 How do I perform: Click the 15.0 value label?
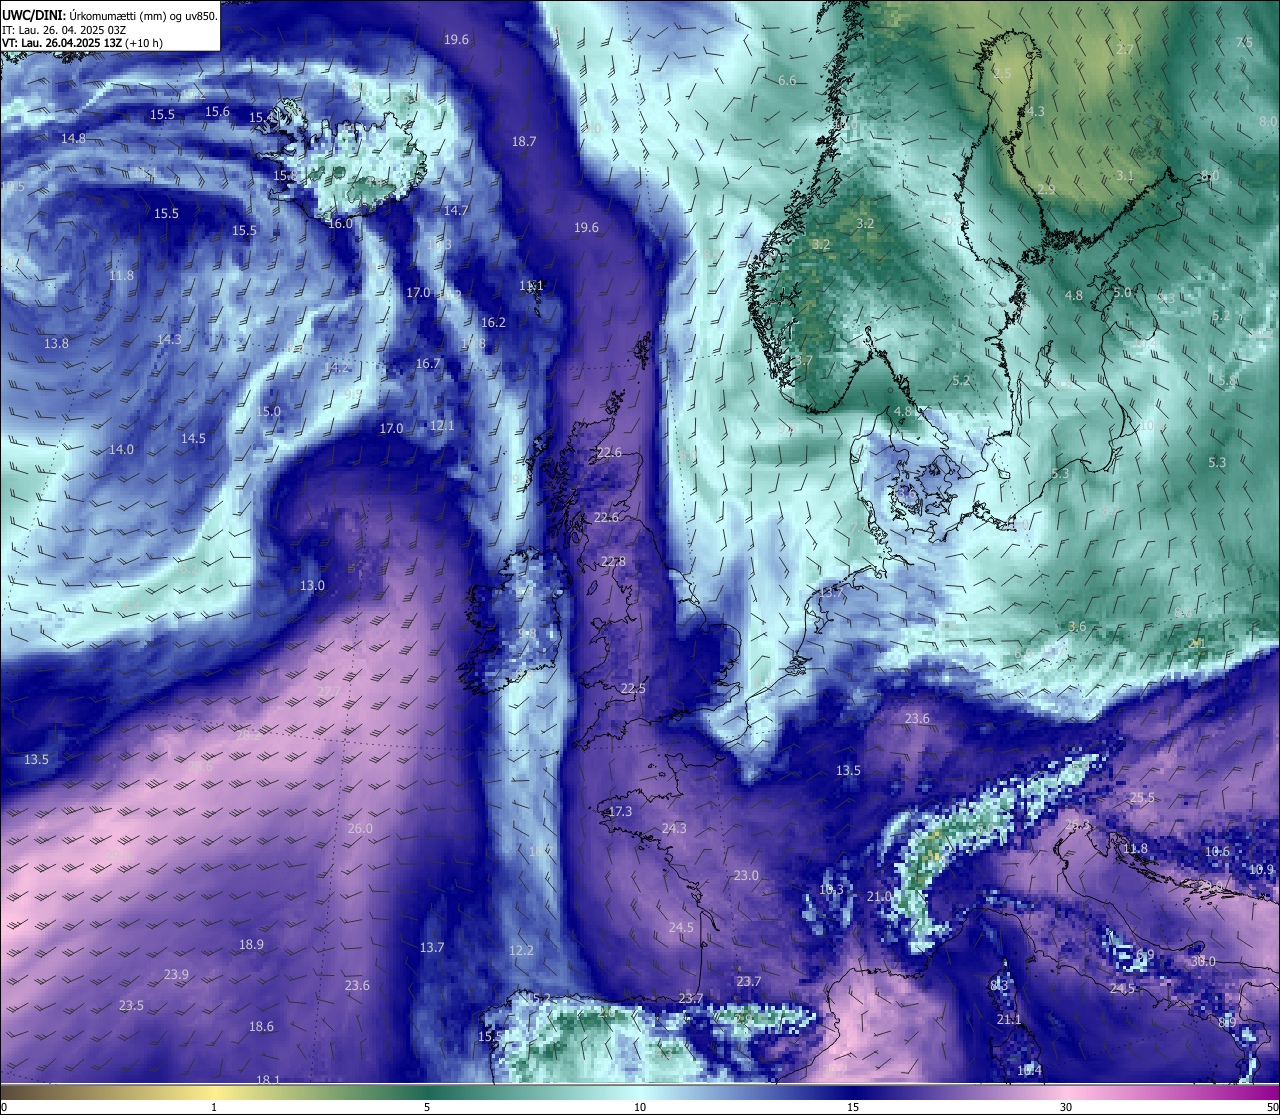pyautogui.click(x=268, y=412)
